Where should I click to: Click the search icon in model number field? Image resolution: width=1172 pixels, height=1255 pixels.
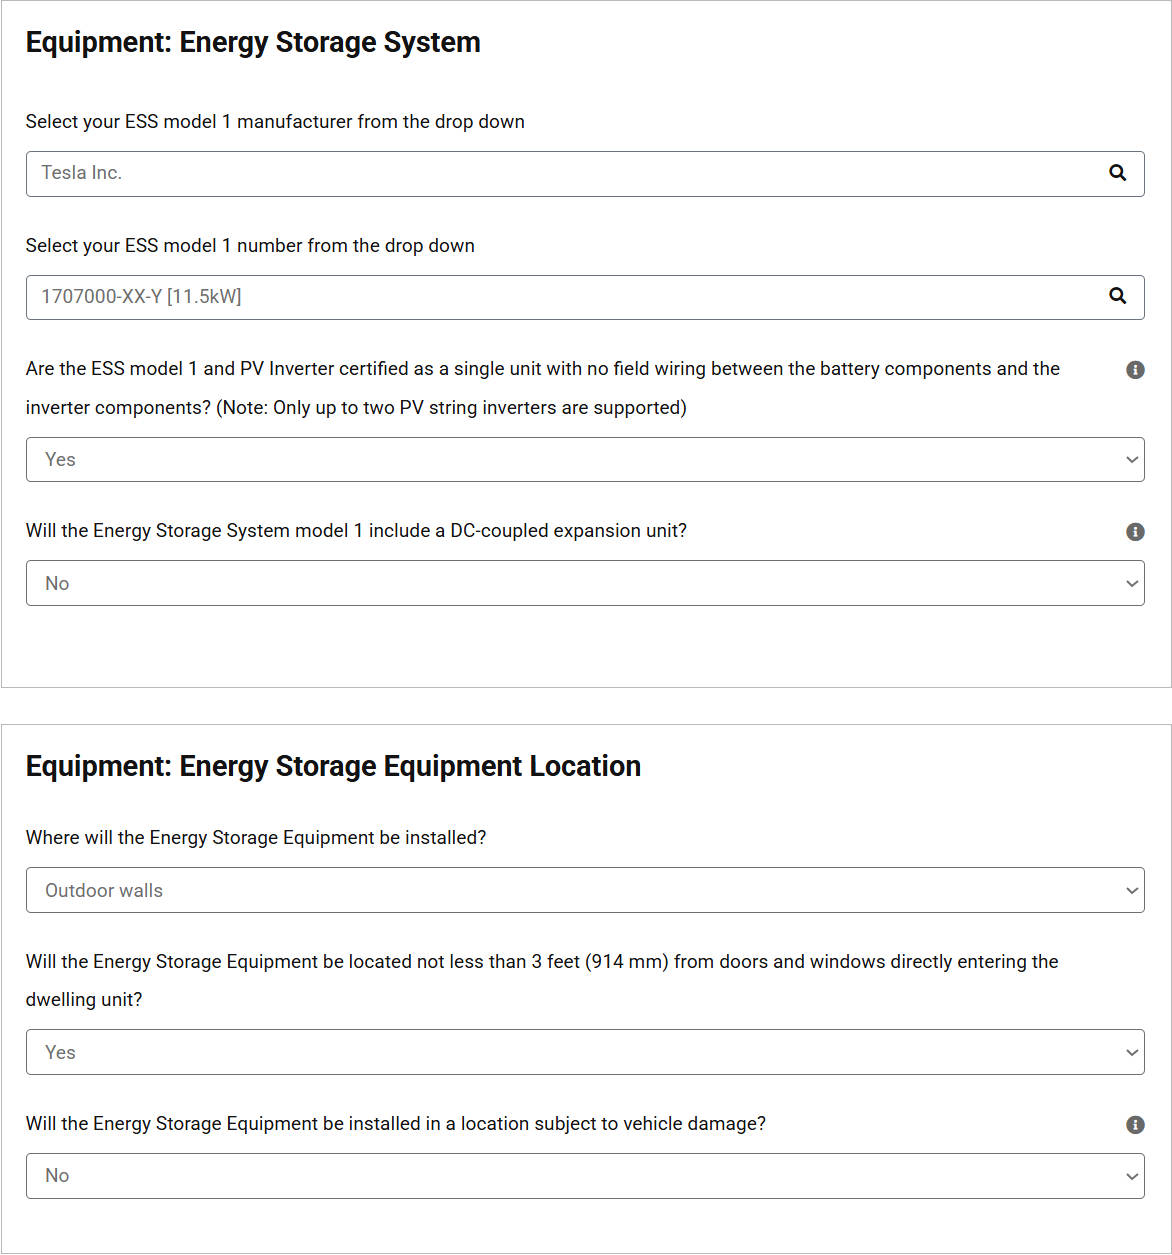(1118, 296)
